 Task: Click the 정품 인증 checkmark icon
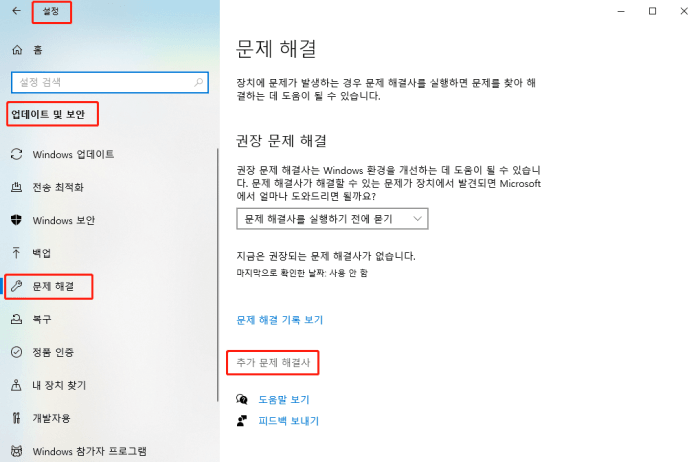[x=16, y=352]
